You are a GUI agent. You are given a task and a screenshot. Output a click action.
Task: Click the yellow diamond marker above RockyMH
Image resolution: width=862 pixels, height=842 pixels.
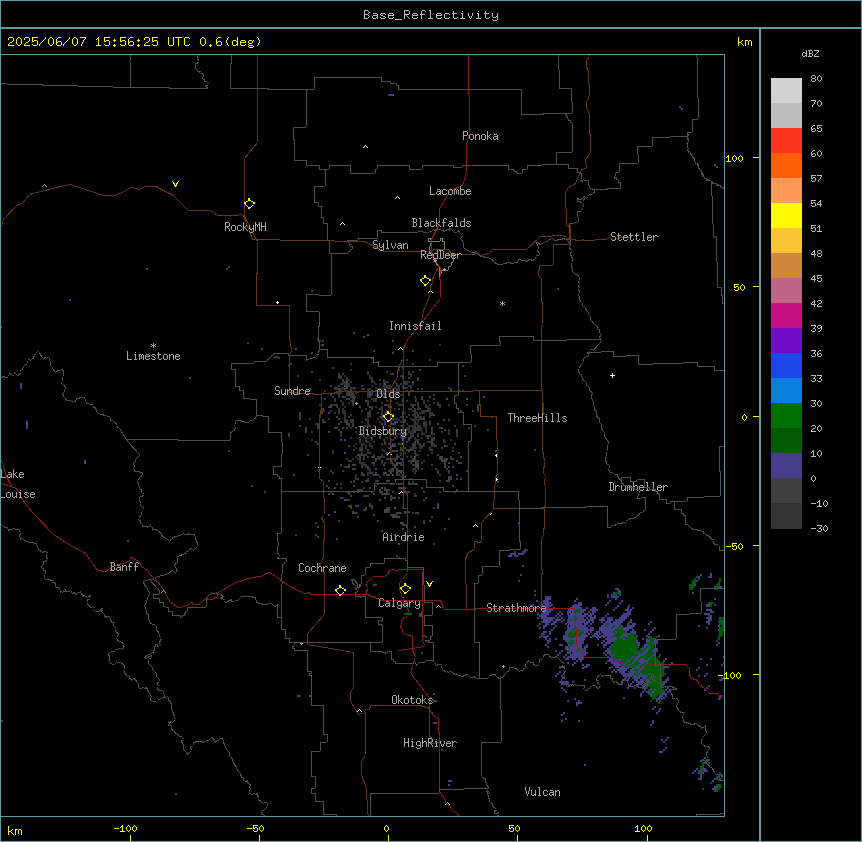(x=249, y=203)
